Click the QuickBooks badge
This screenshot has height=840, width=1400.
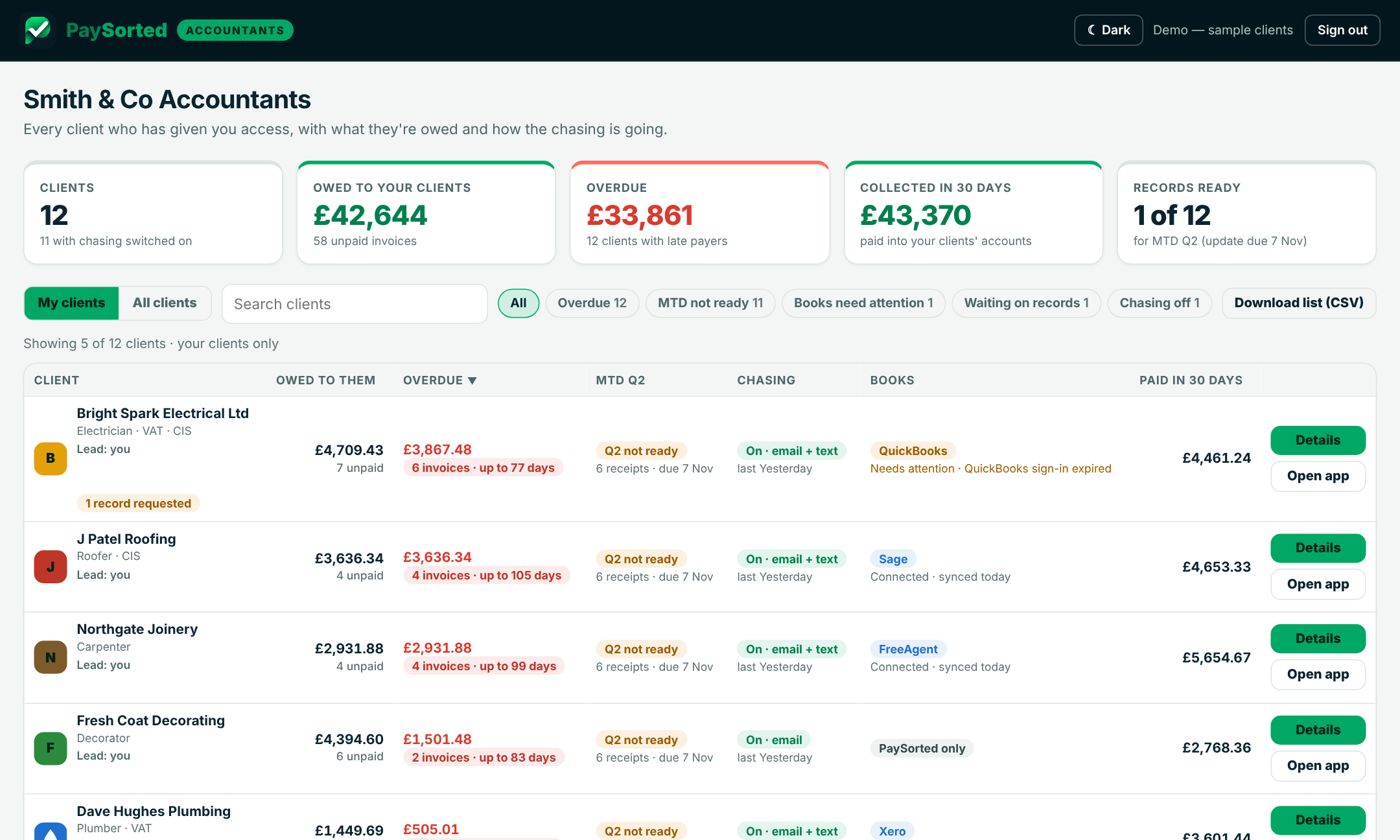click(913, 451)
